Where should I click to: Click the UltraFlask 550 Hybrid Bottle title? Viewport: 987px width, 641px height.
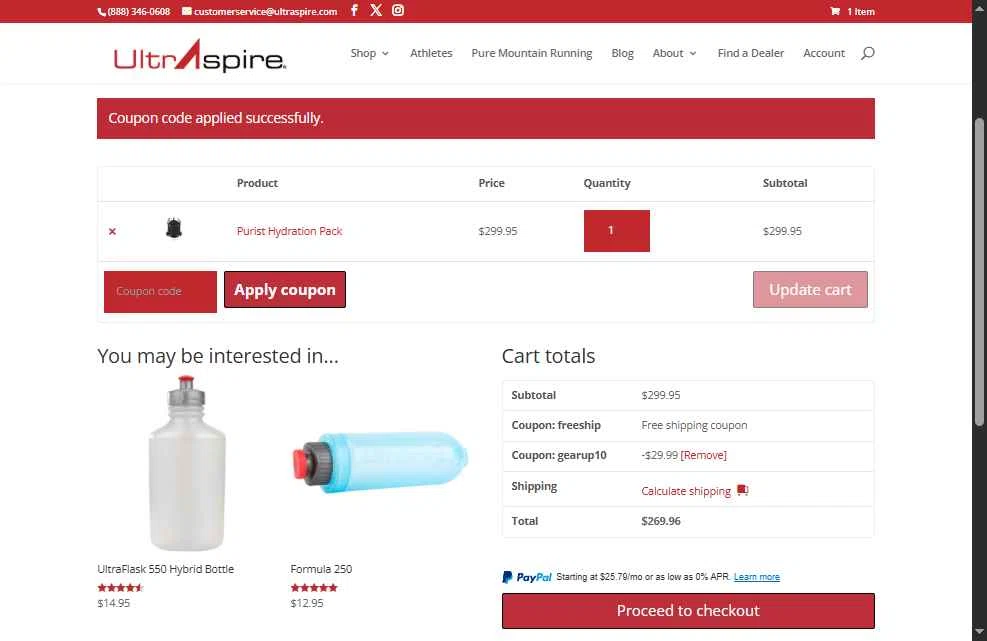point(166,569)
